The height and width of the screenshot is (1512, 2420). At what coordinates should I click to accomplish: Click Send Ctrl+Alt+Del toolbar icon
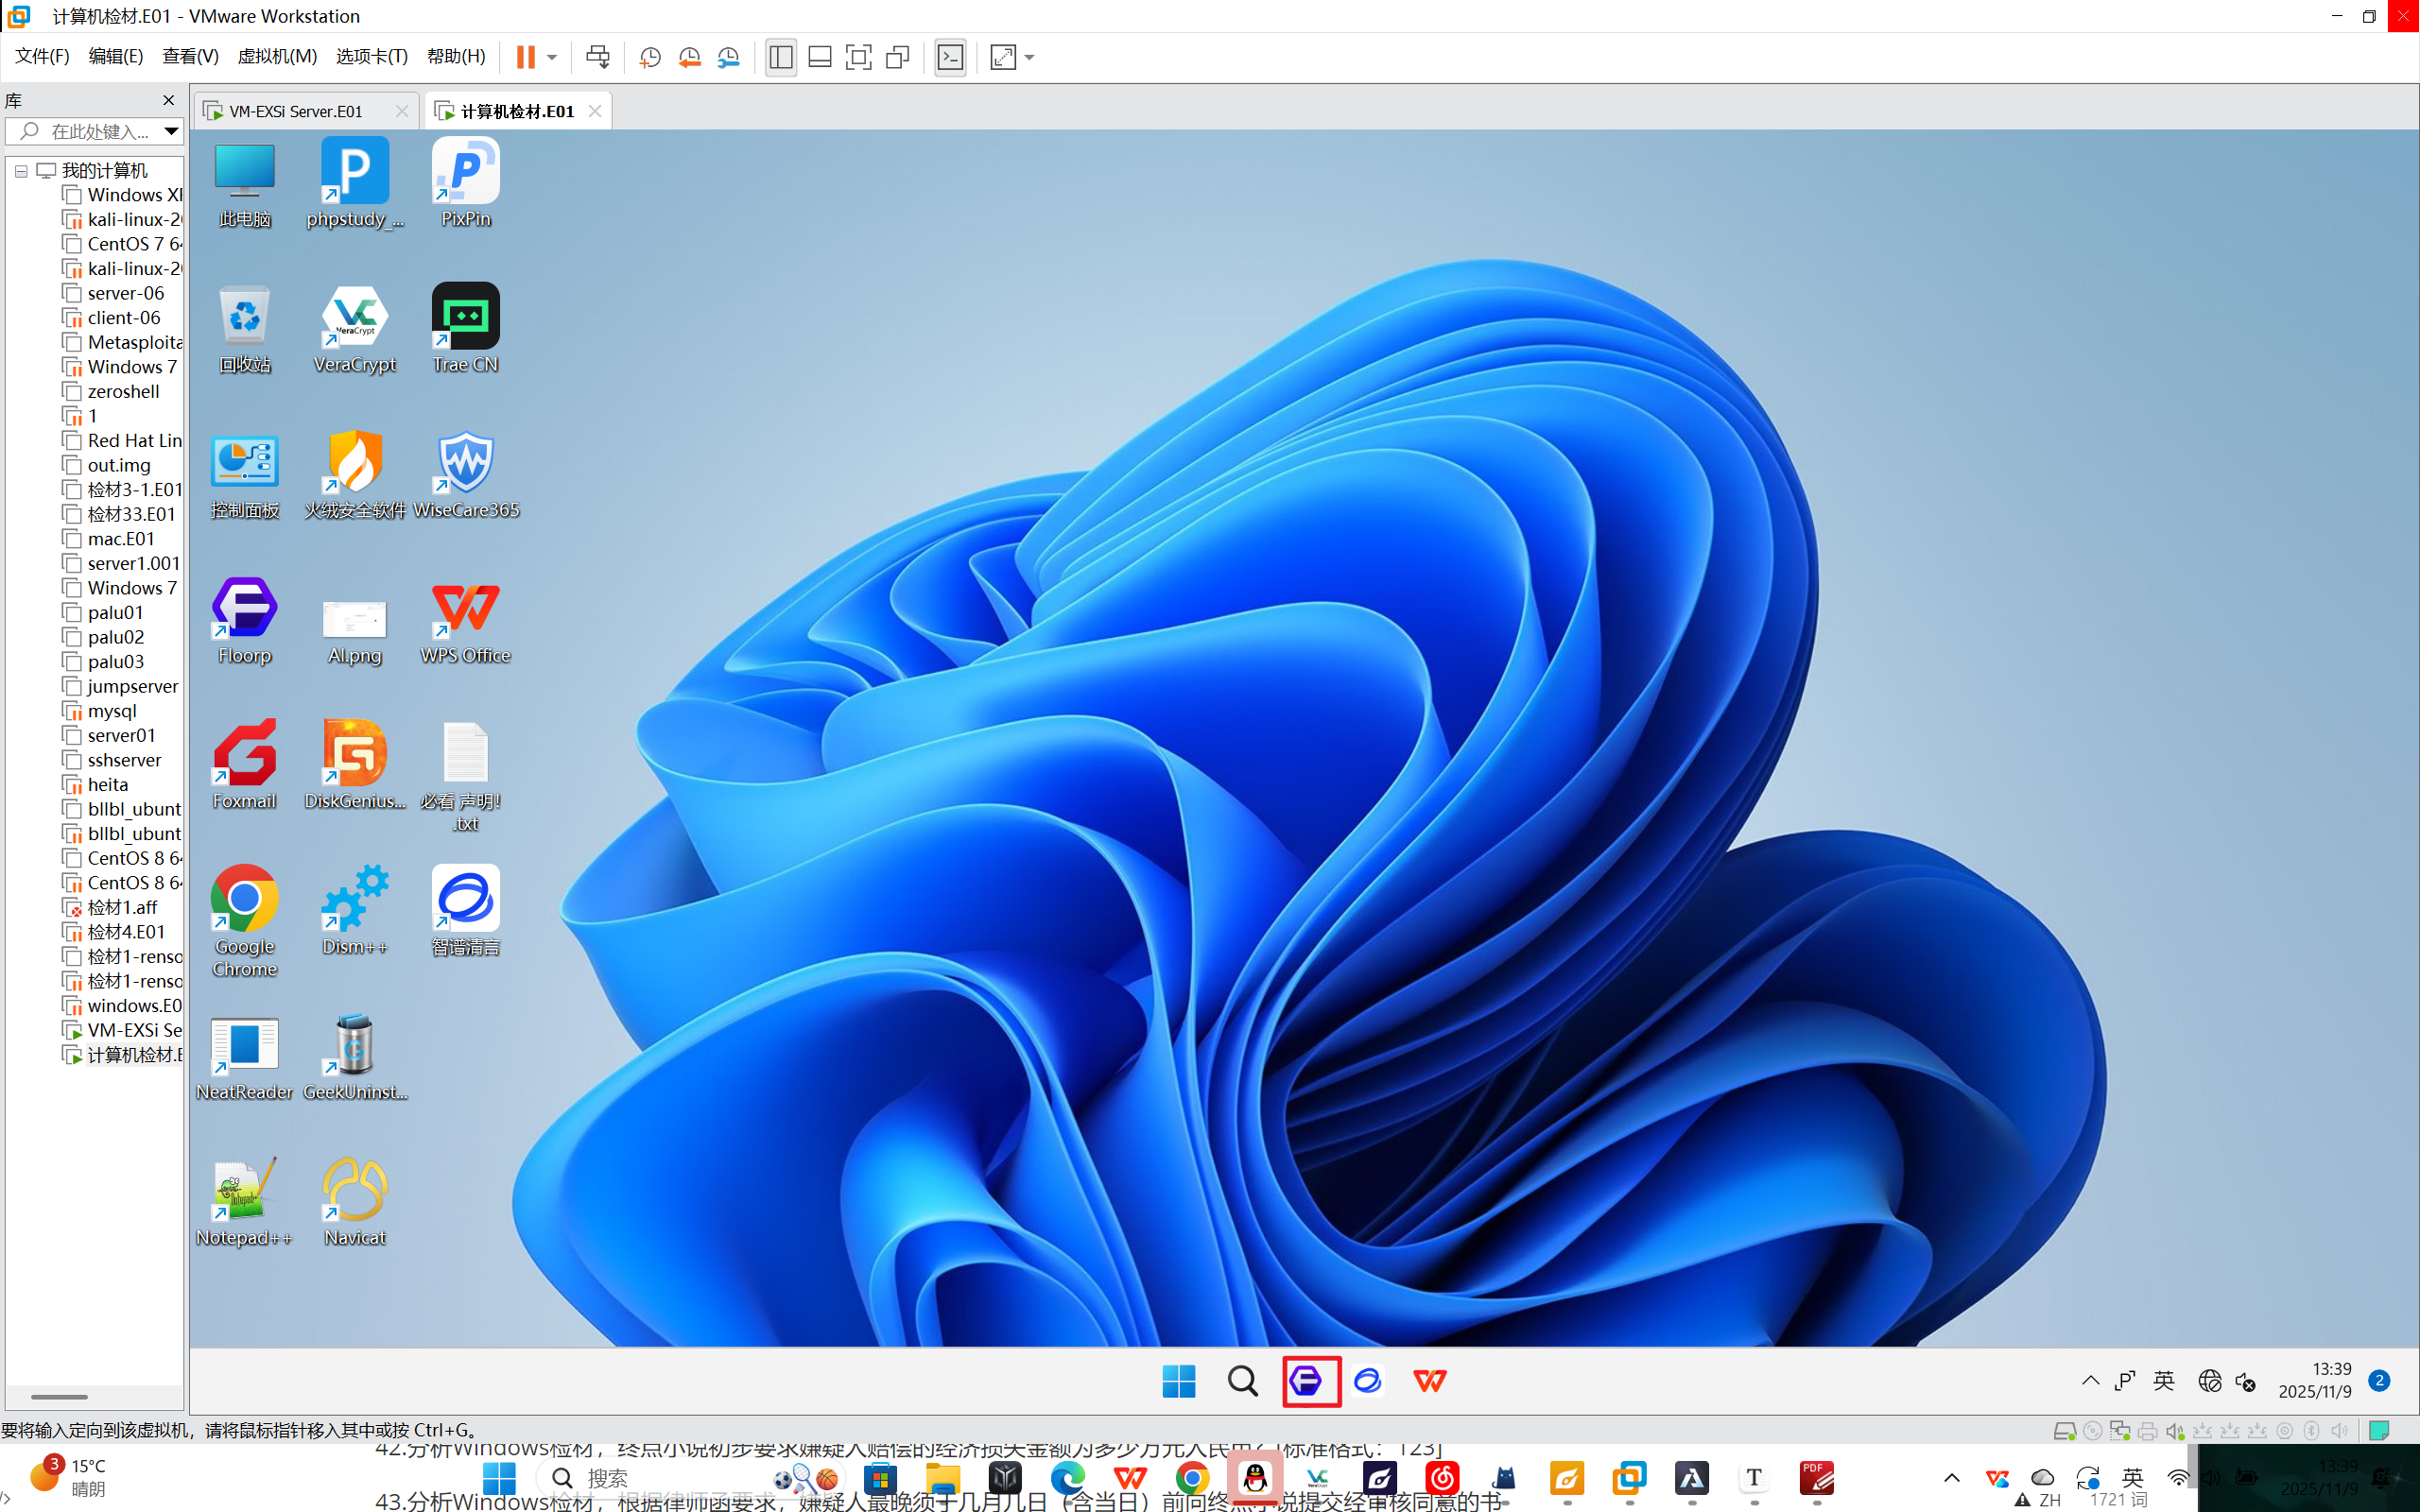[598, 57]
